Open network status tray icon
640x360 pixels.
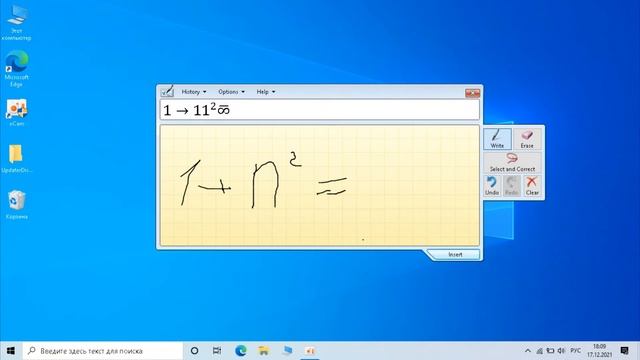539,351
